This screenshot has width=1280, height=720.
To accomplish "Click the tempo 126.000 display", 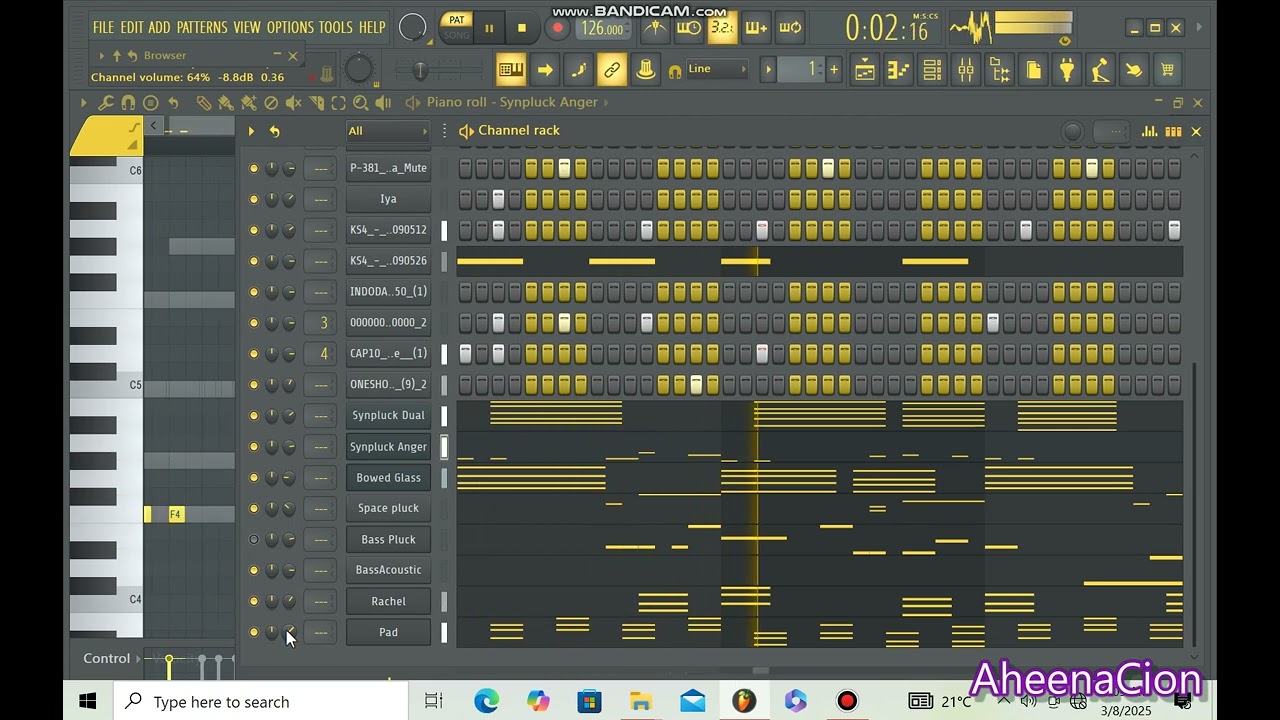I will coord(603,28).
